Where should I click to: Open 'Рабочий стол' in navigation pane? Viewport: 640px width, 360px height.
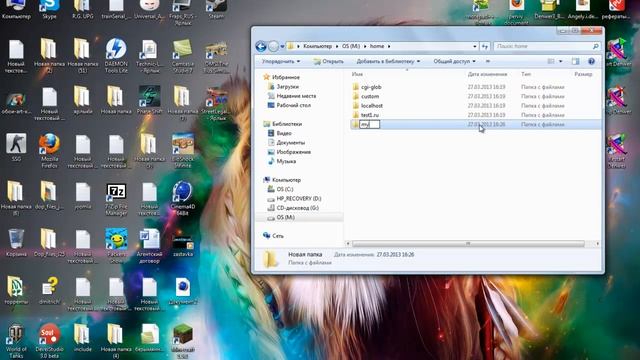(293, 105)
